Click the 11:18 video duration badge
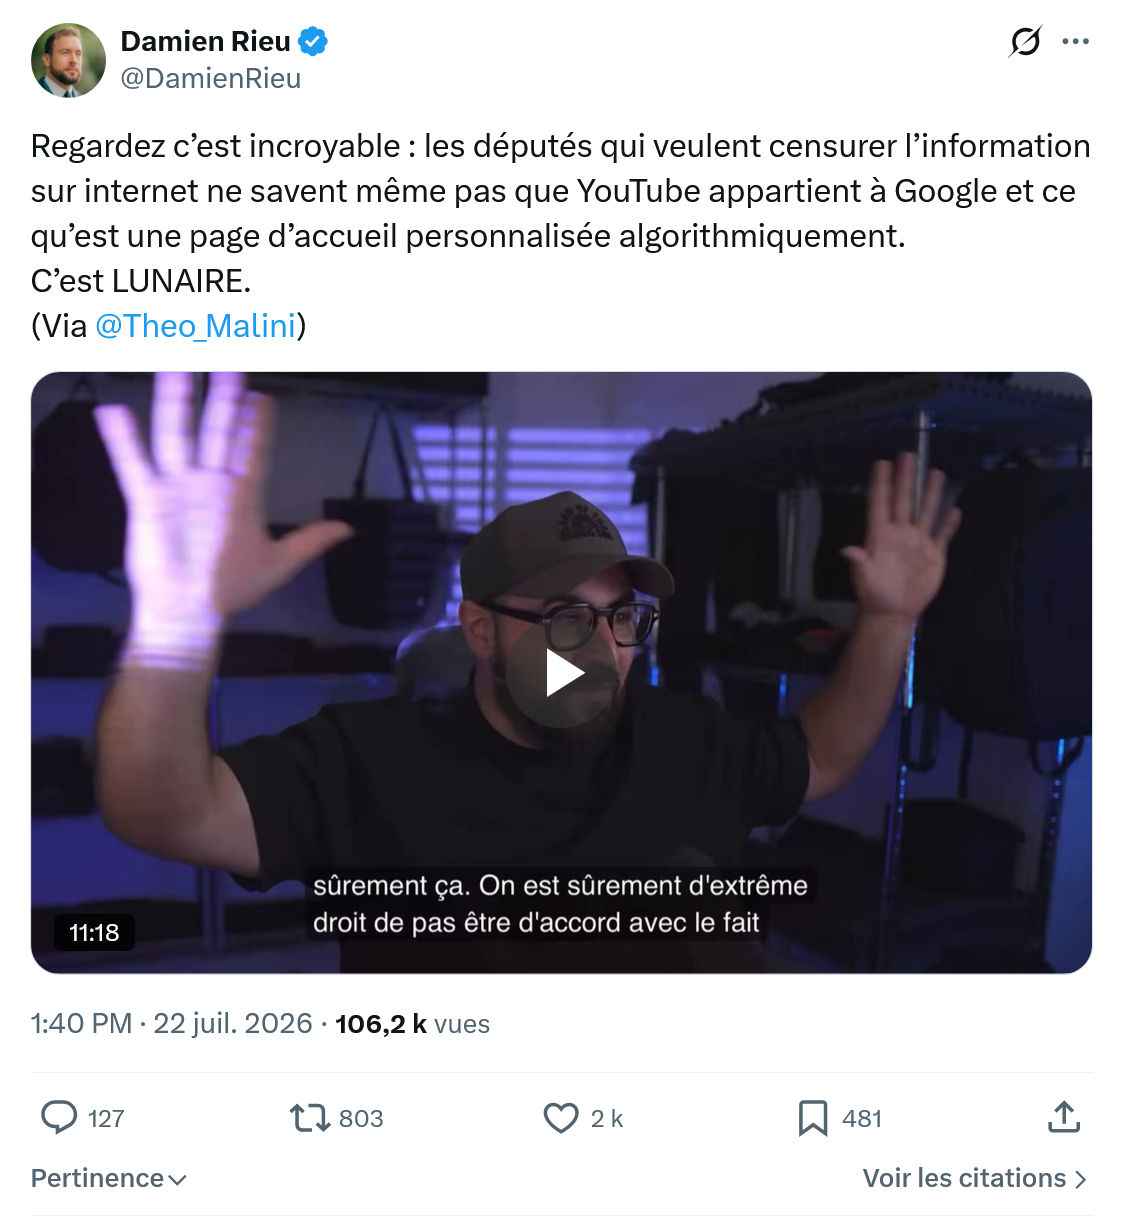1123x1216 pixels. tap(94, 932)
